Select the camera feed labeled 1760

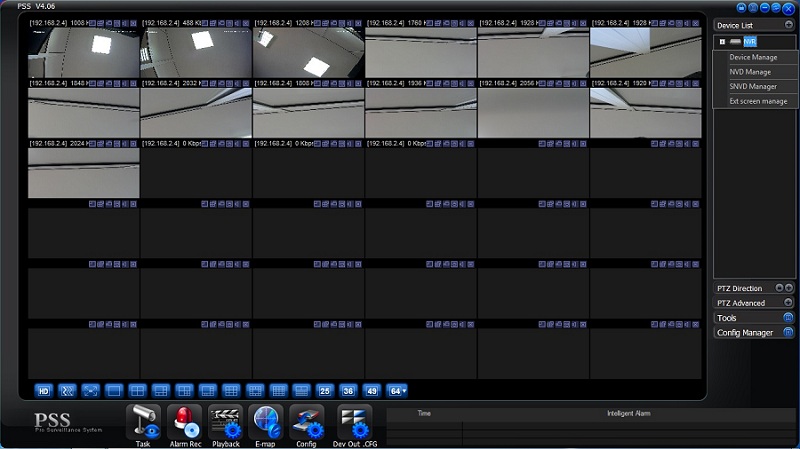(x=421, y=53)
